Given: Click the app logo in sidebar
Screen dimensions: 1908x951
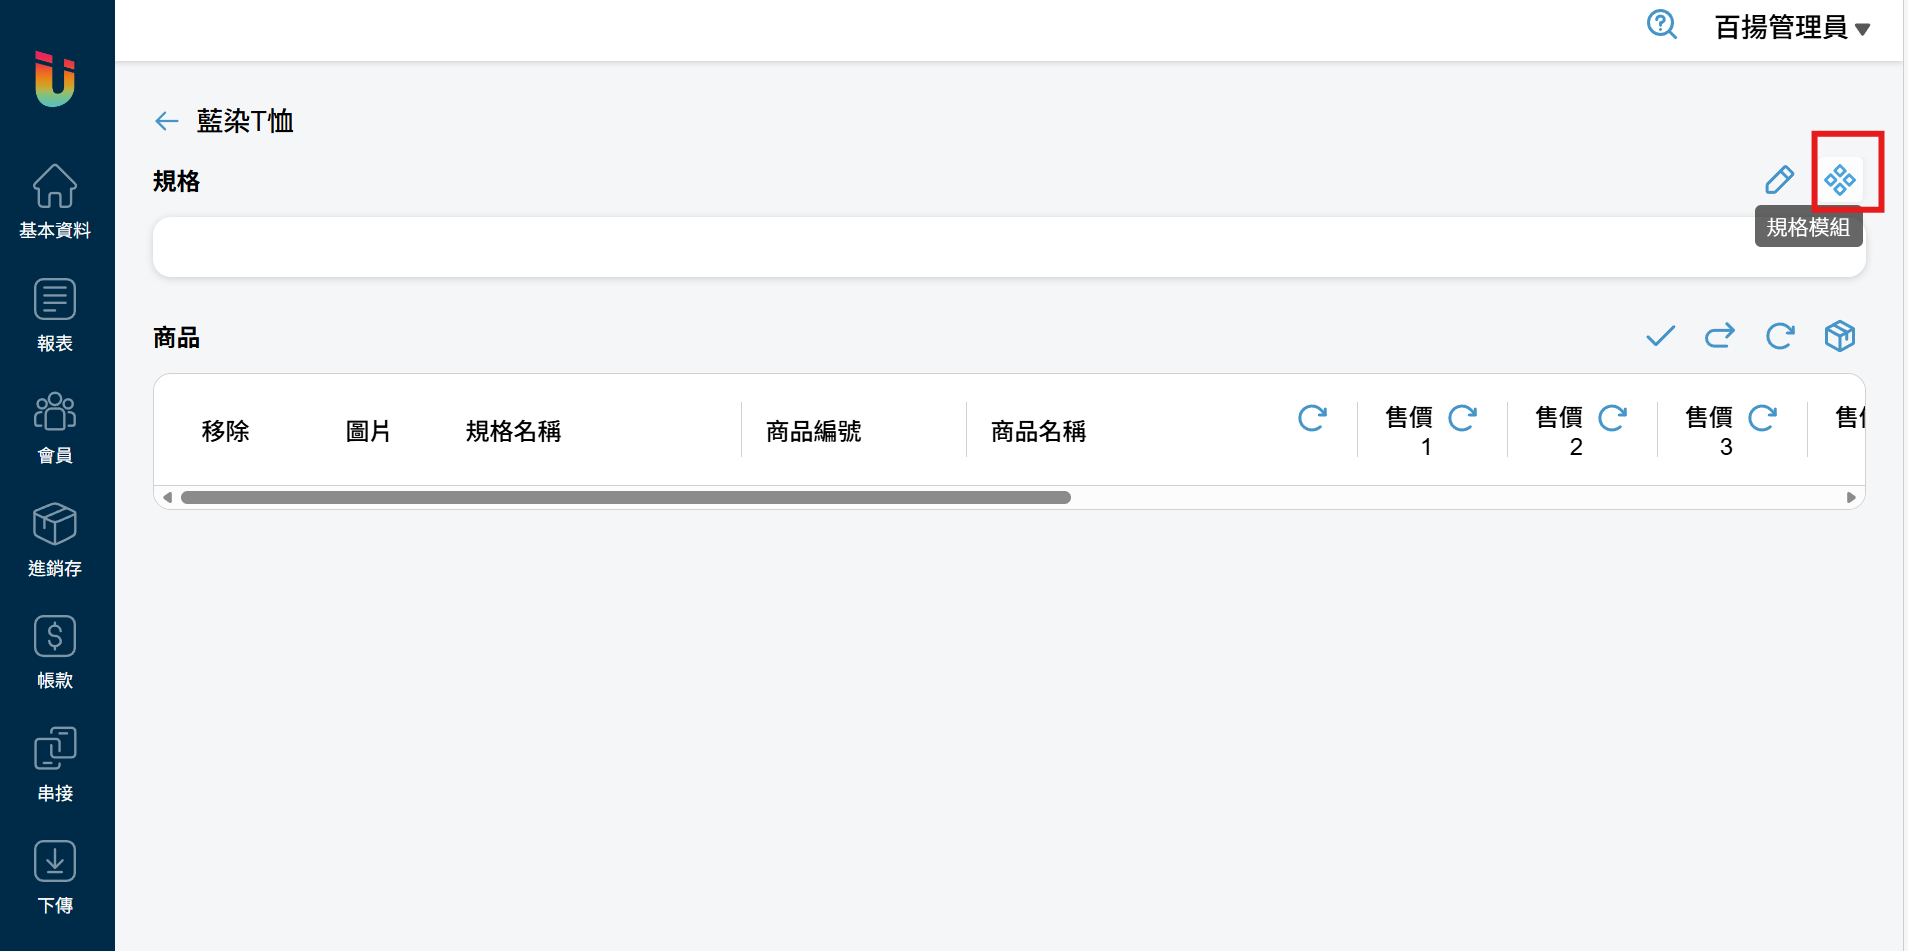Looking at the screenshot, I should 55,79.
